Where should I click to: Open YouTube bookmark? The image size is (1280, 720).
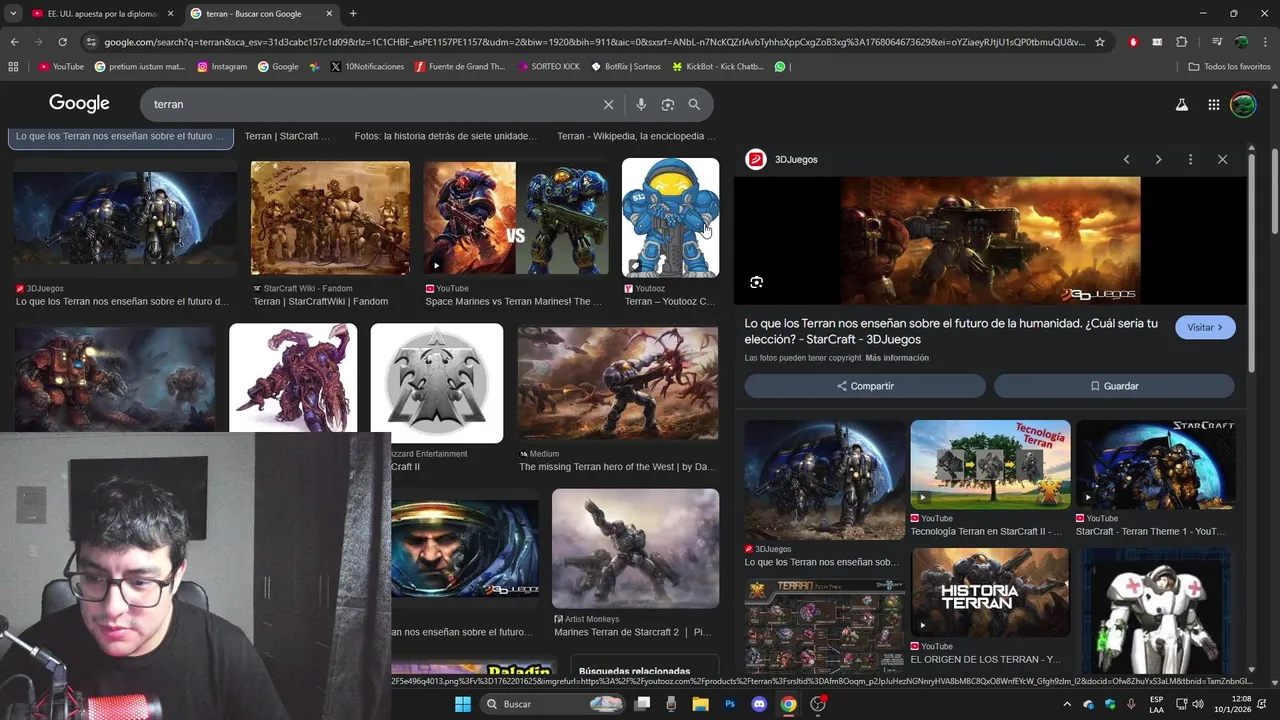point(61,66)
